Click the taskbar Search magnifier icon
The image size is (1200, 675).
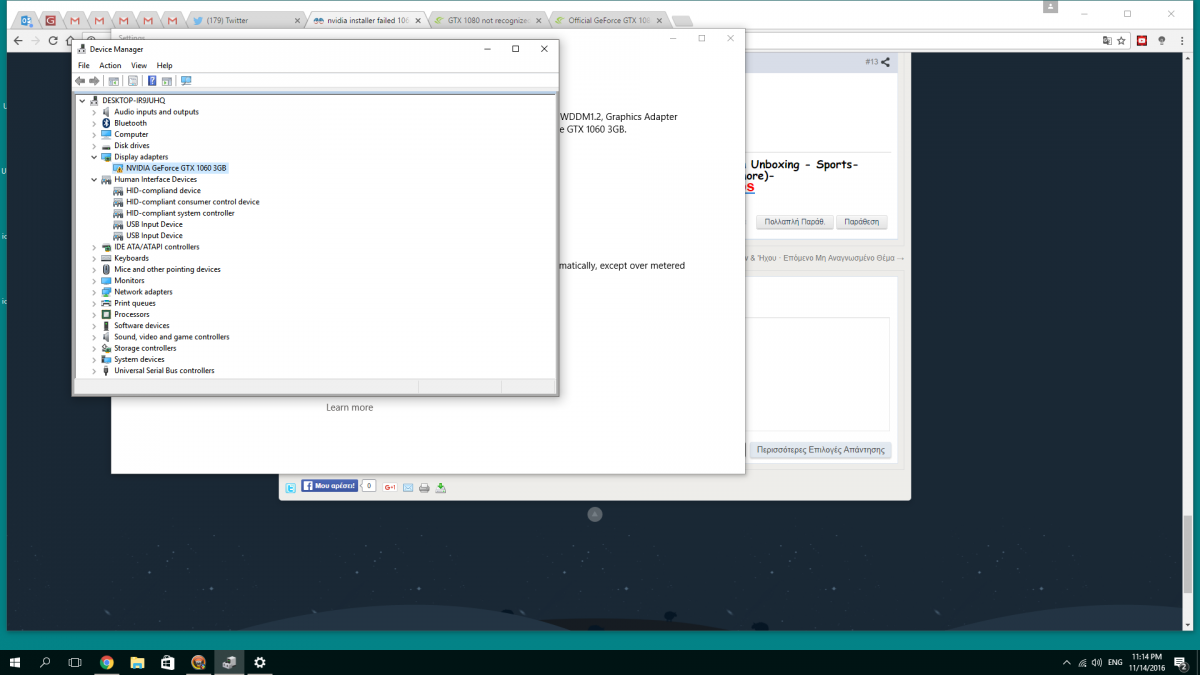[x=45, y=662]
